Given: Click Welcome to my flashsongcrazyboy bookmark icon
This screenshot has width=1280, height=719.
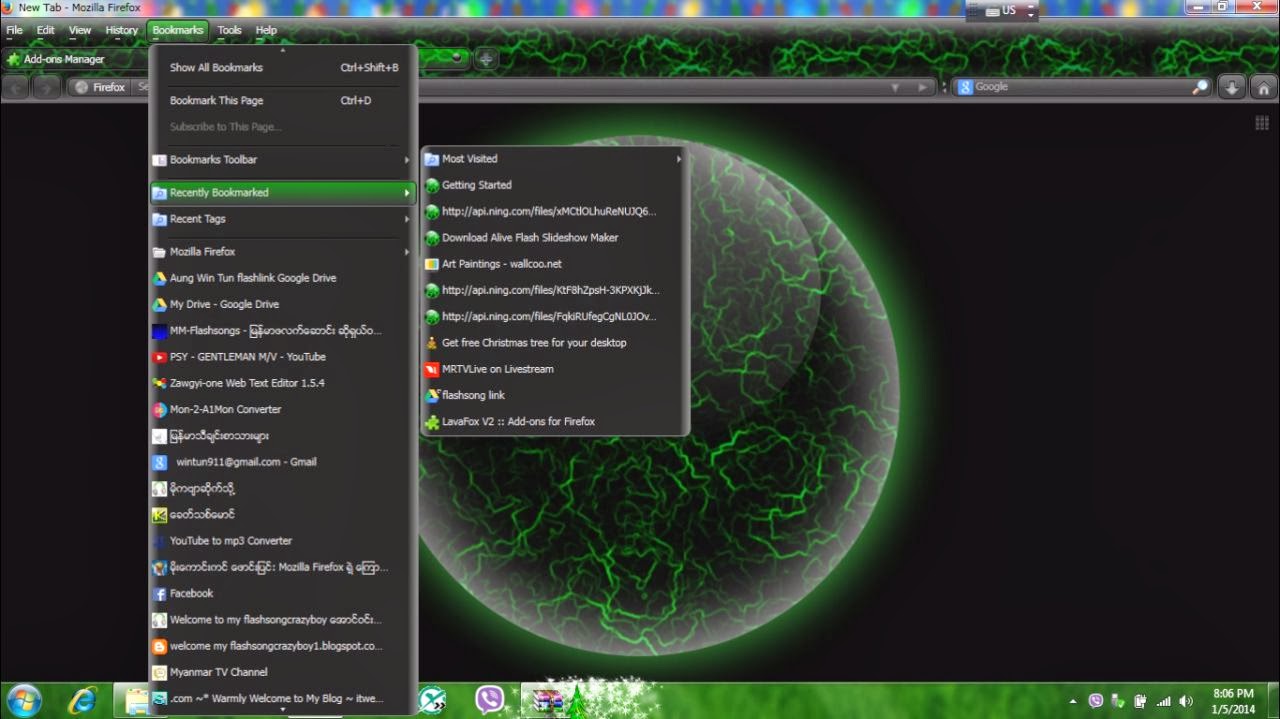Looking at the screenshot, I should pyautogui.click(x=159, y=620).
